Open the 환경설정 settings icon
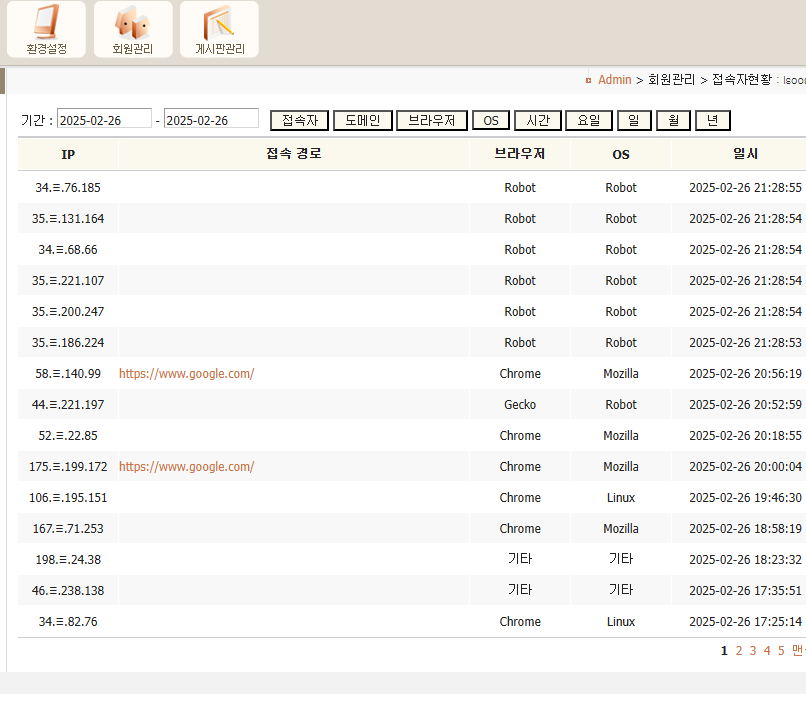 (46, 29)
